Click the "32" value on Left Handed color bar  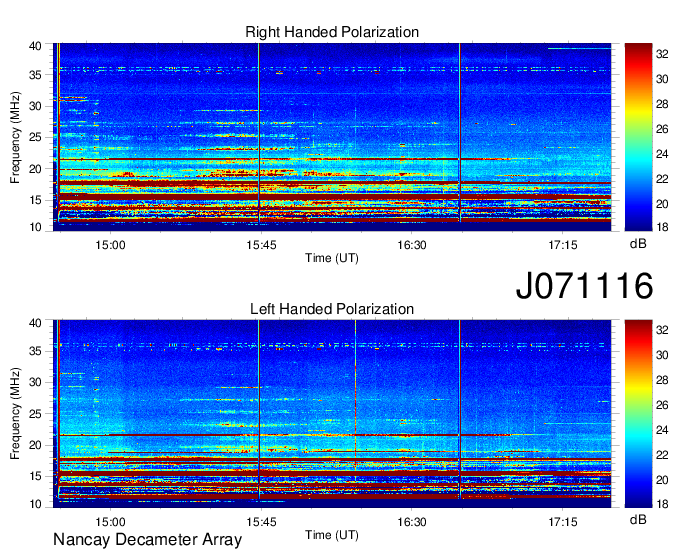coord(662,330)
